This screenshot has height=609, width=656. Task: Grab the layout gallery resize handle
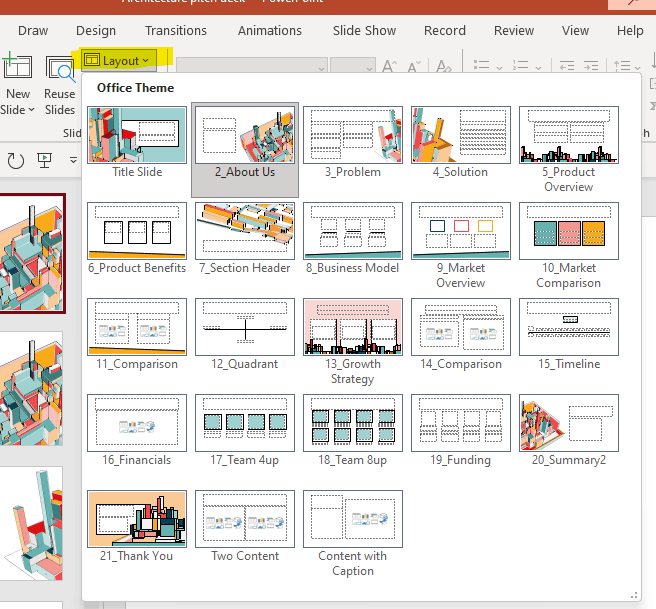coord(635,595)
